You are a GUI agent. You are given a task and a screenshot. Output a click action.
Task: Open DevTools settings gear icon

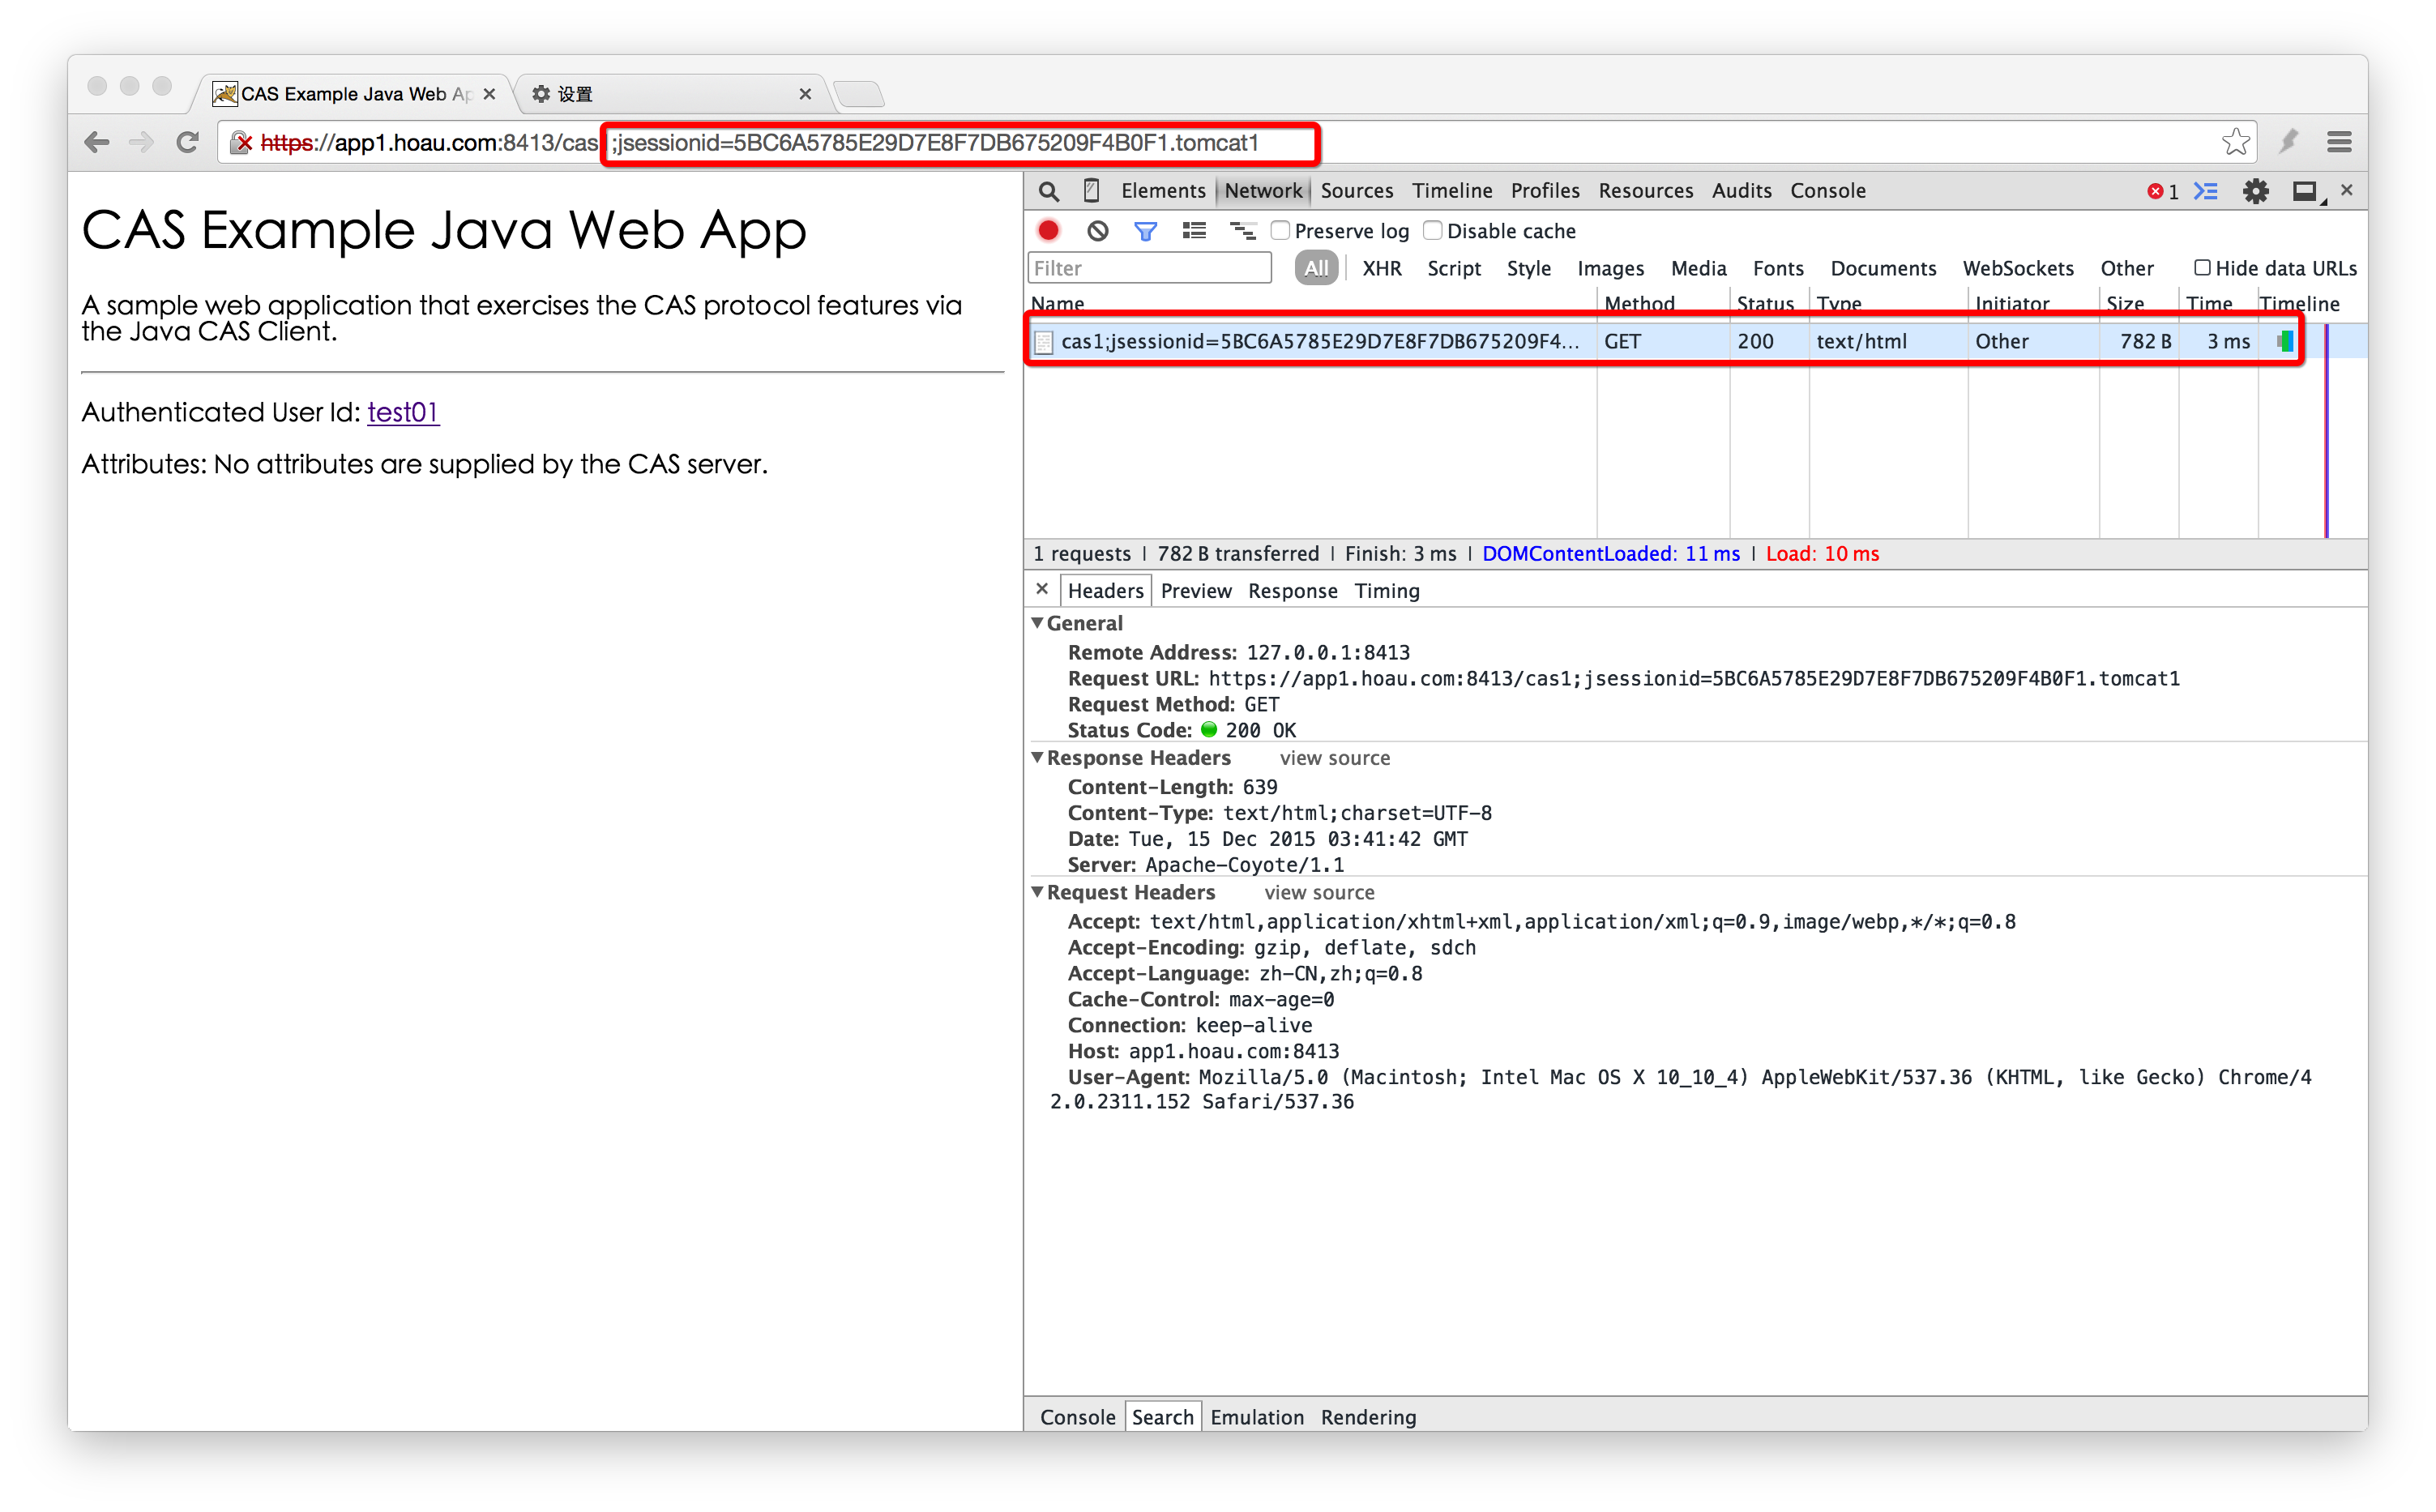[2255, 191]
